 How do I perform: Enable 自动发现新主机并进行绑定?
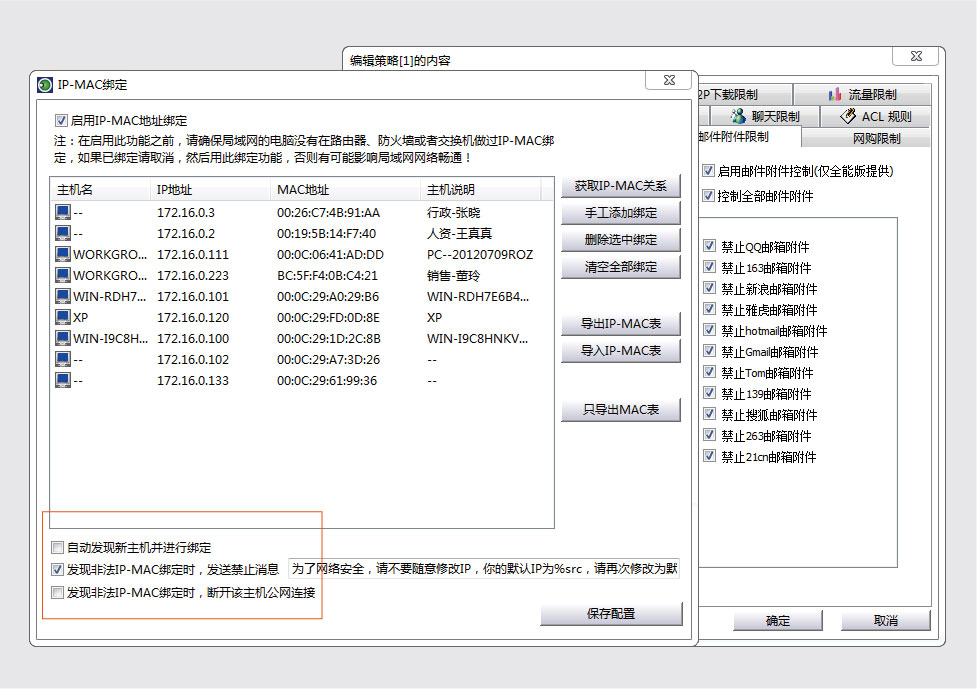click(x=57, y=545)
